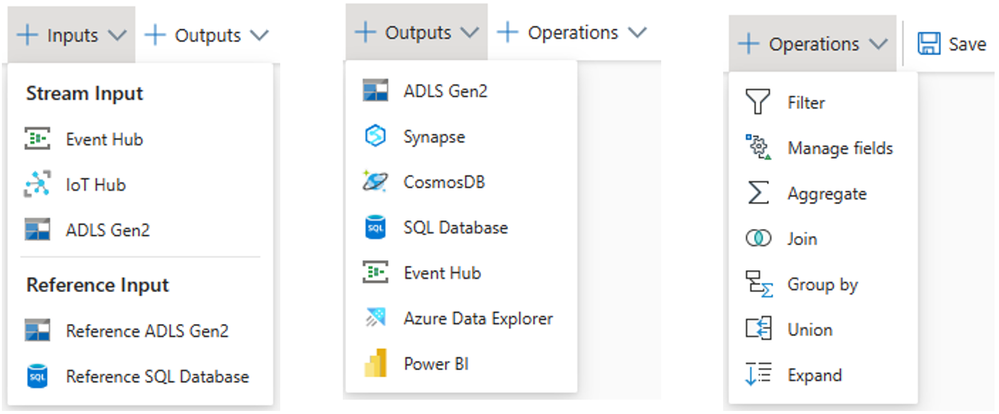Image resolution: width=999 pixels, height=414 pixels.
Task: Click the Save button
Action: 952,44
